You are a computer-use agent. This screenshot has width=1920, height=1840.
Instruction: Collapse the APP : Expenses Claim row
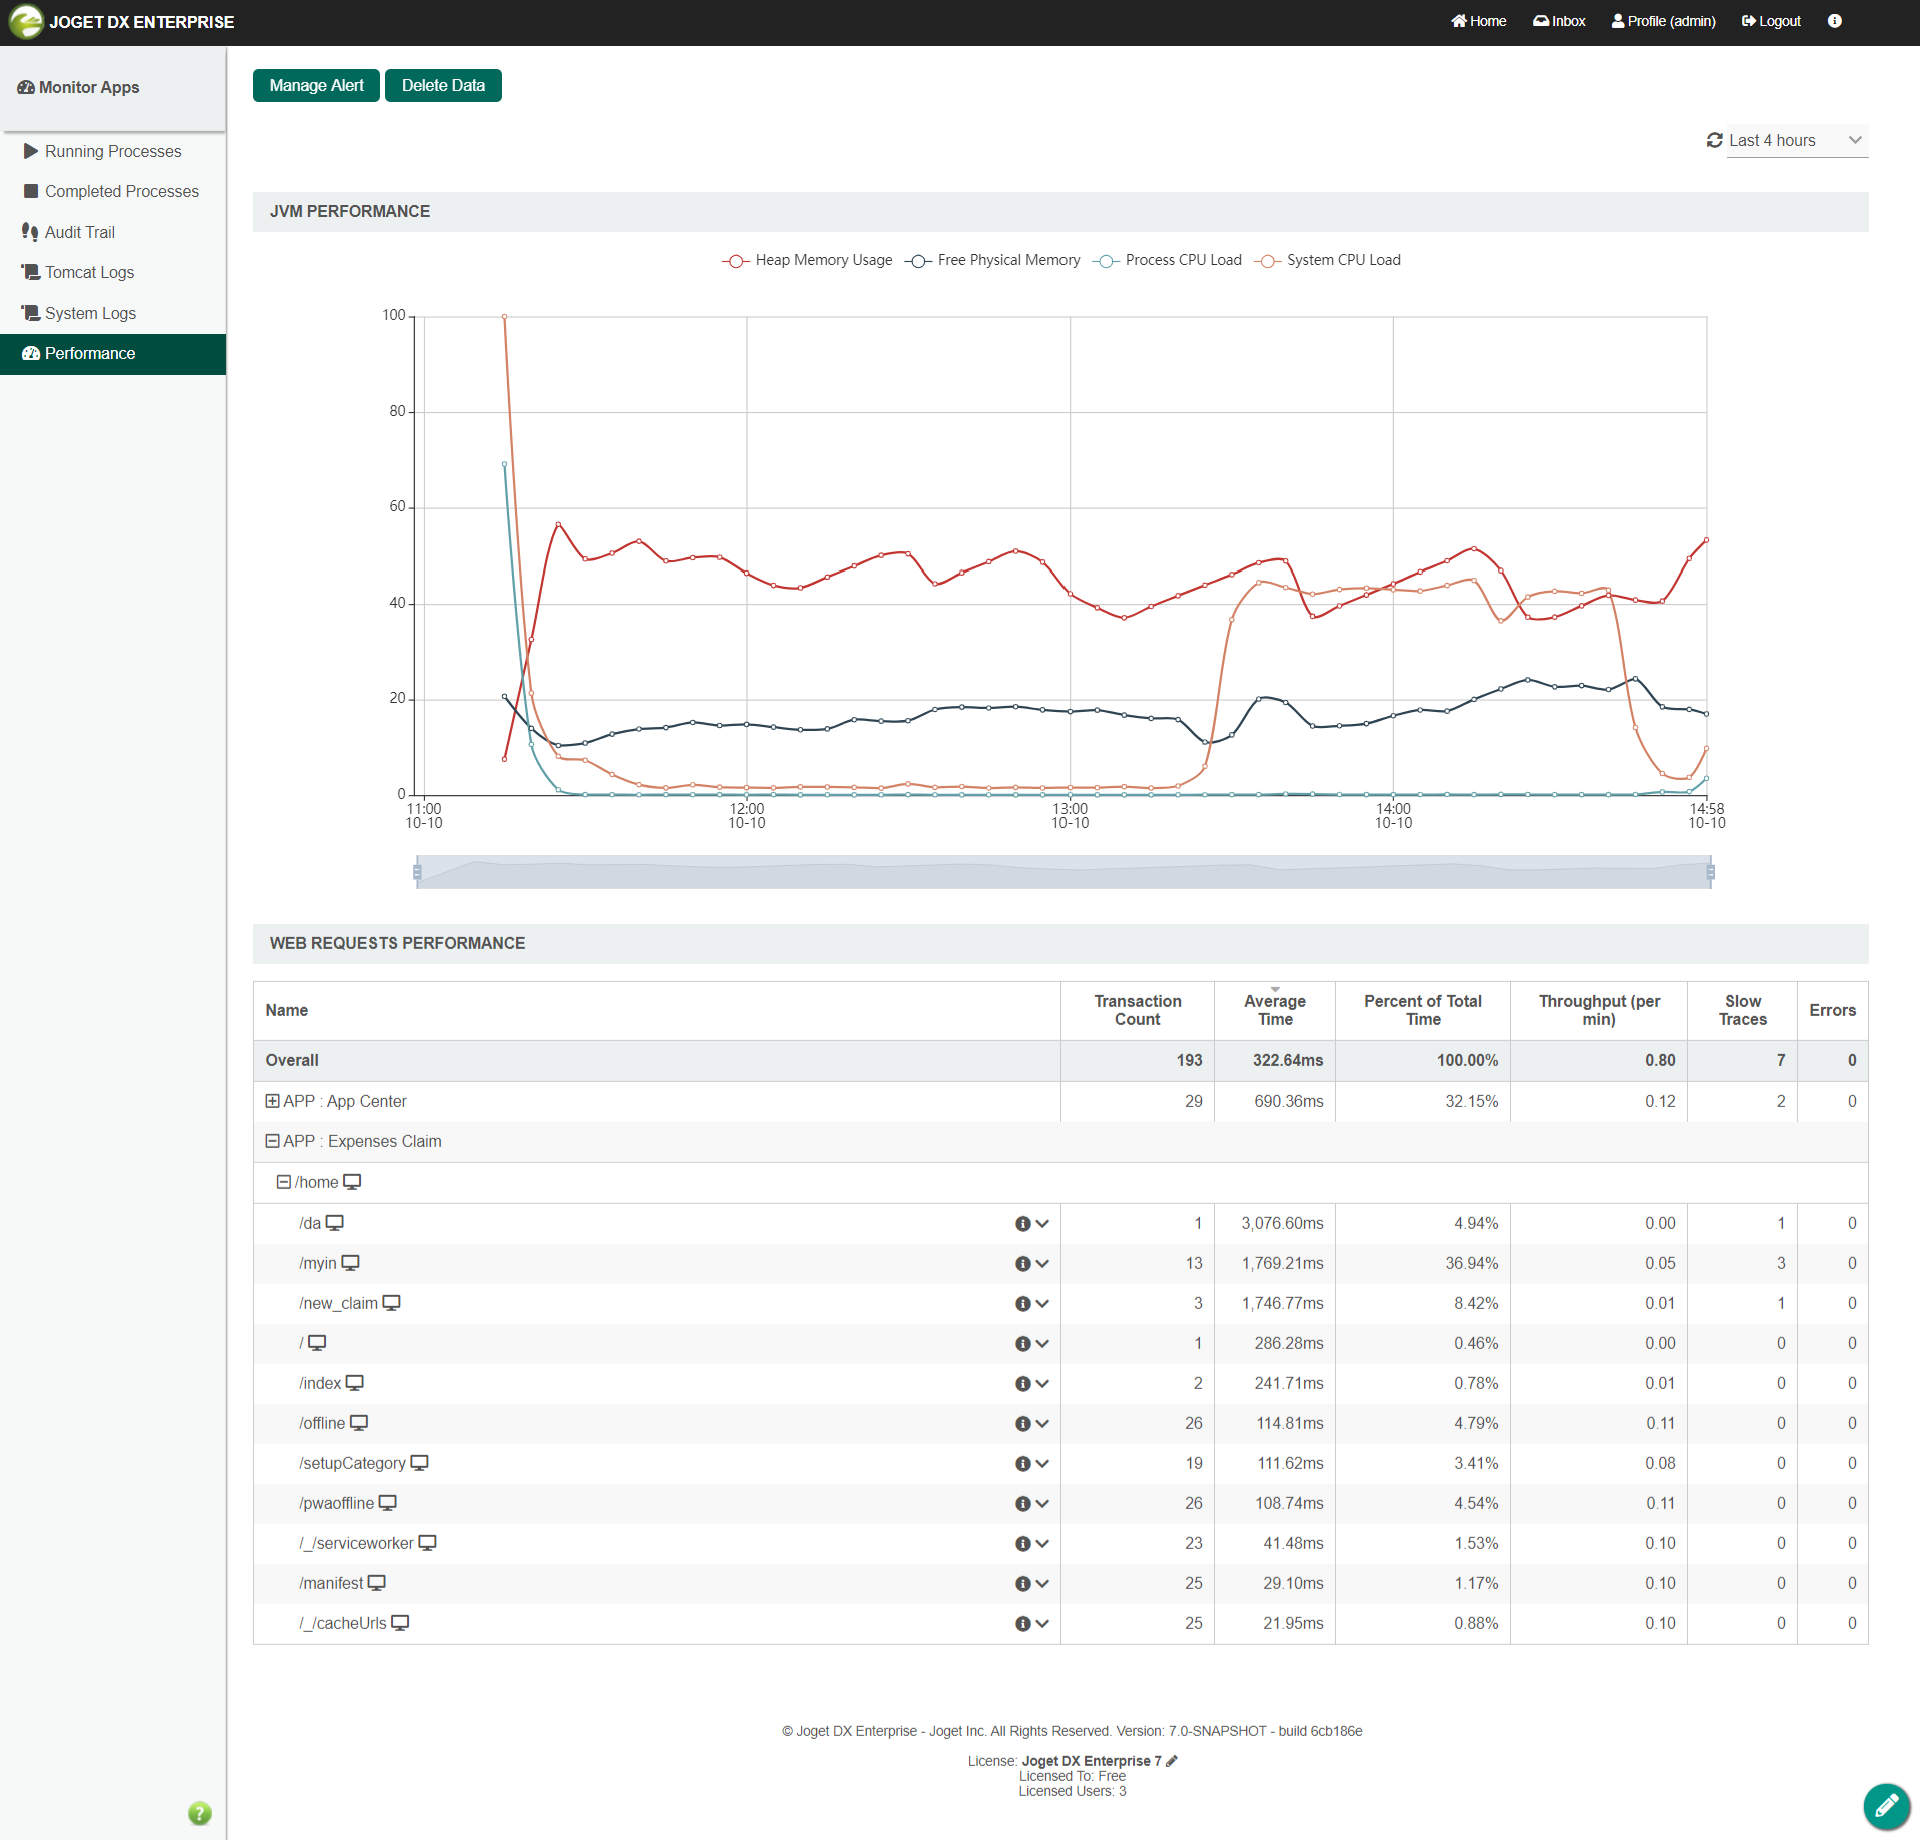pyautogui.click(x=272, y=1141)
